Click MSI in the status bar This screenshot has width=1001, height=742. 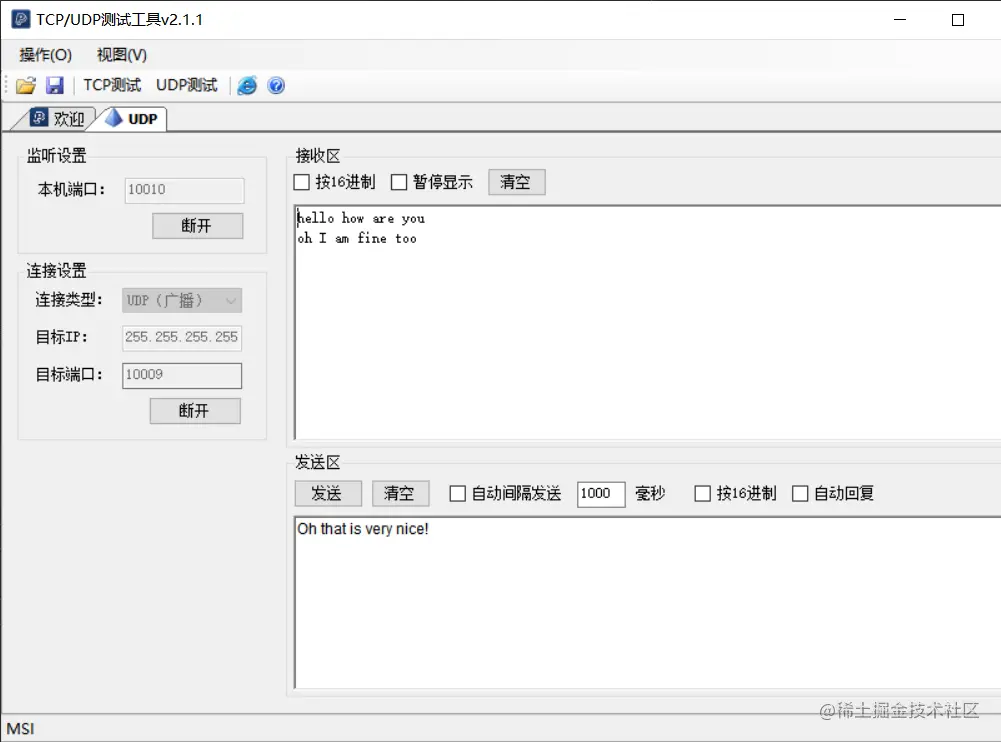(20, 729)
